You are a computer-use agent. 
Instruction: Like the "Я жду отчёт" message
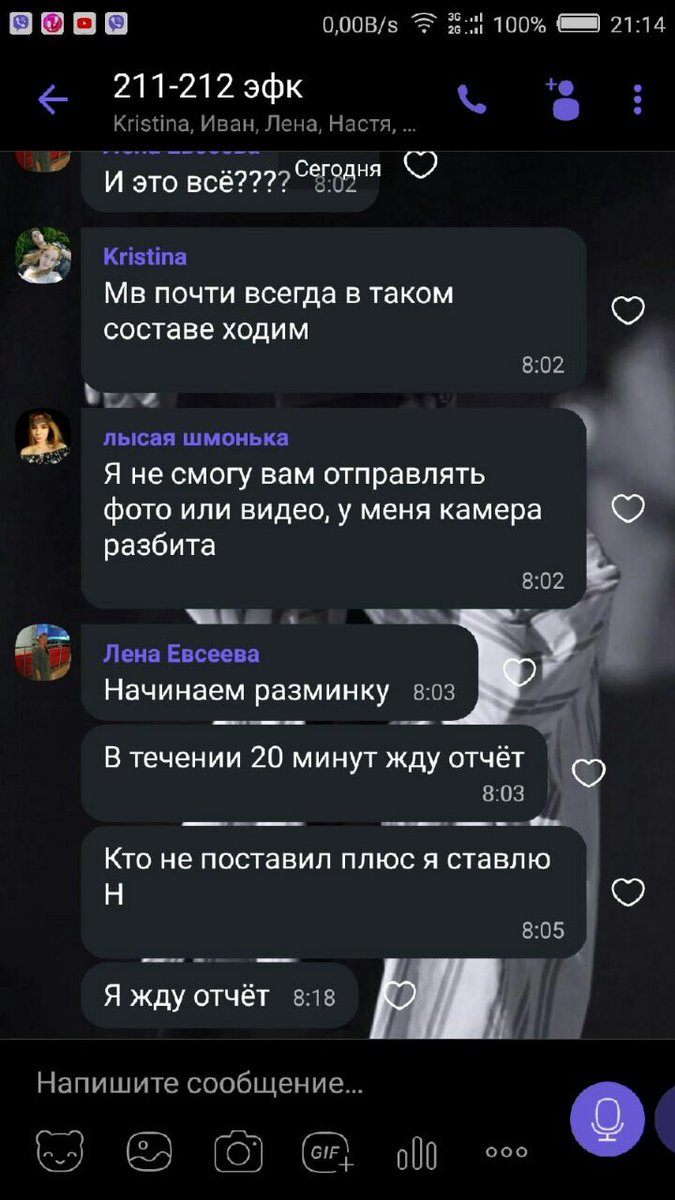pyautogui.click(x=399, y=995)
